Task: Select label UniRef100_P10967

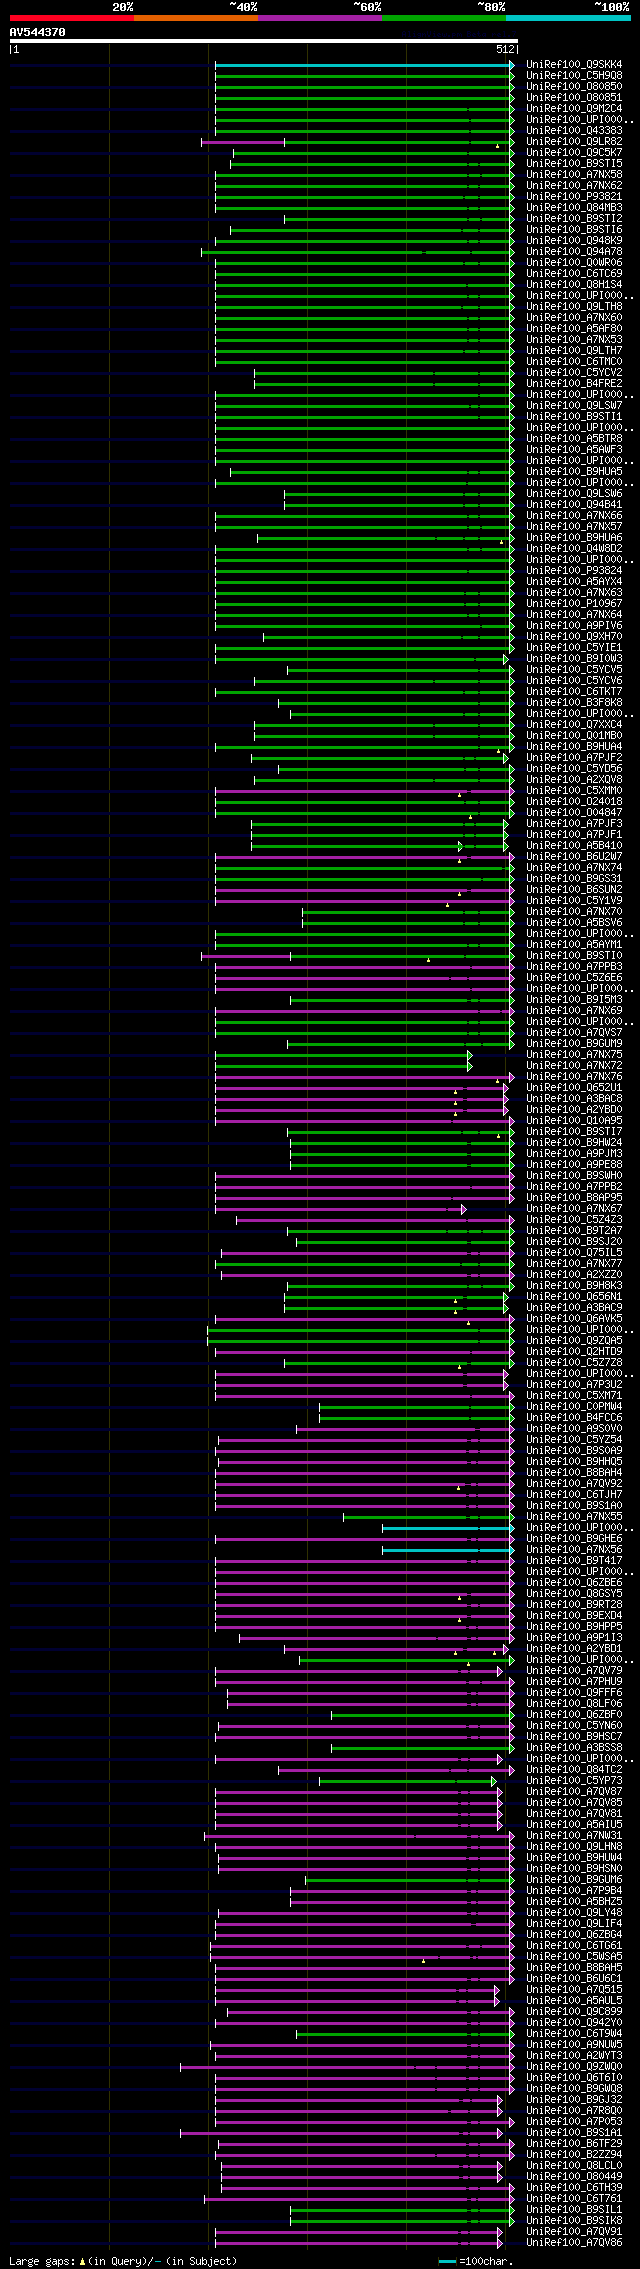Action: point(574,604)
